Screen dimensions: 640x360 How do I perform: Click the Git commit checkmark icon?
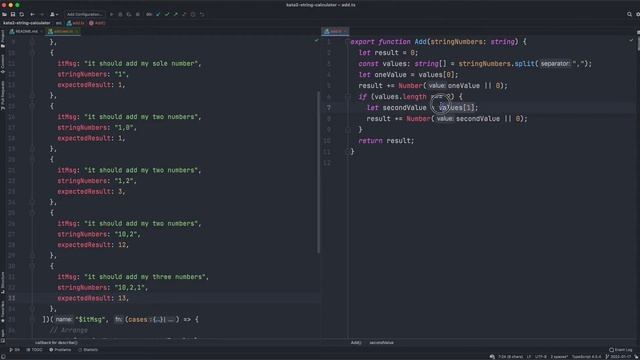tap(167, 14)
